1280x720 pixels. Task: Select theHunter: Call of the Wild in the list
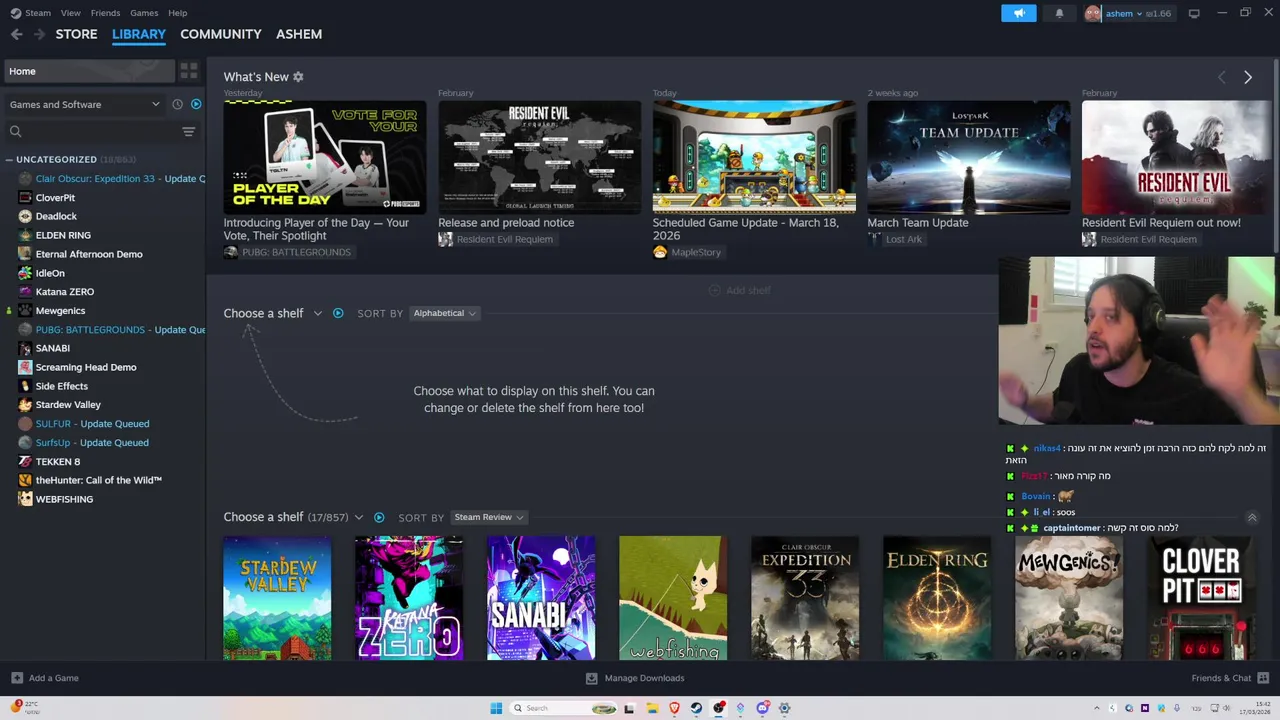coord(98,480)
